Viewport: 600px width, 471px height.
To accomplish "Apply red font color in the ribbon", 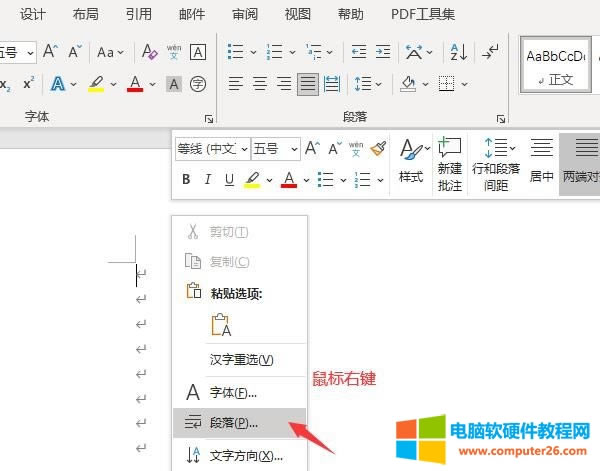I will [135, 84].
